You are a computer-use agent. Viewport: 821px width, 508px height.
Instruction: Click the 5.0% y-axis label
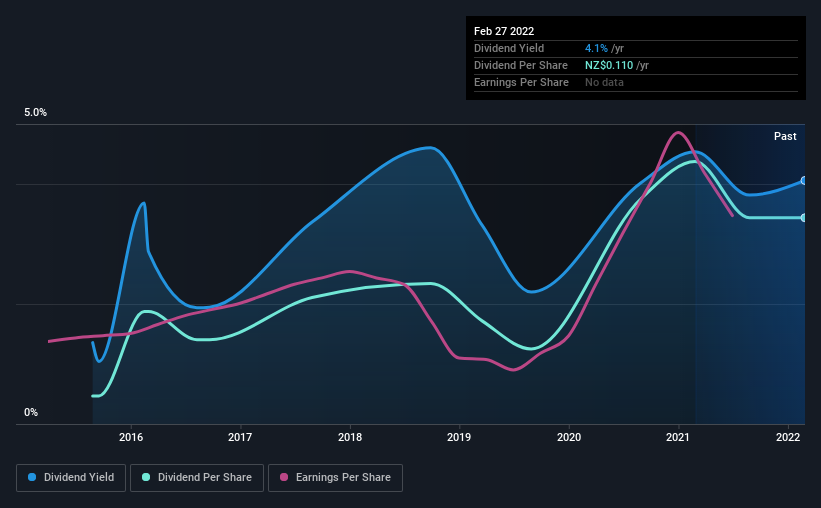35,113
